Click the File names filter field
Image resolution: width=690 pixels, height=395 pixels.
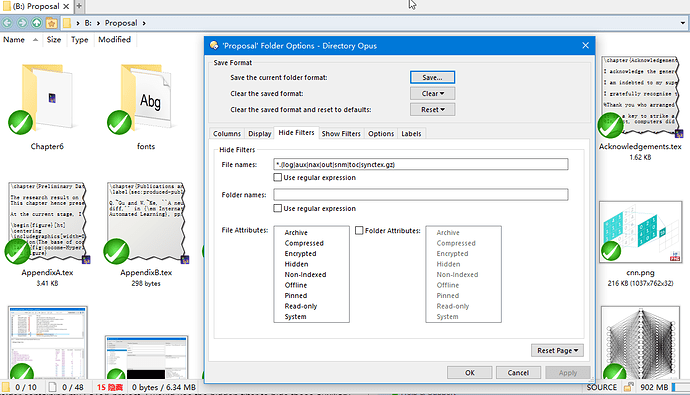point(421,165)
